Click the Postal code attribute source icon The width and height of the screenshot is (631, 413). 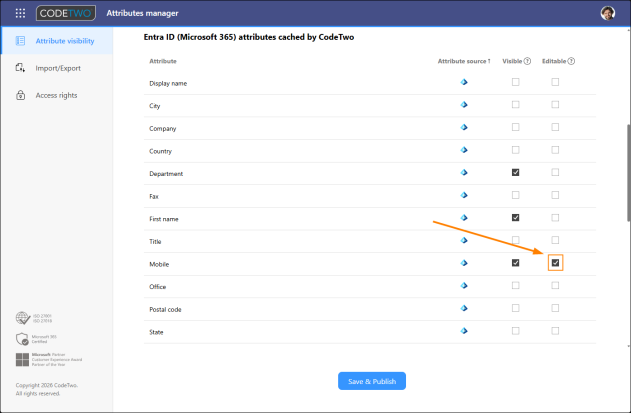(x=464, y=308)
